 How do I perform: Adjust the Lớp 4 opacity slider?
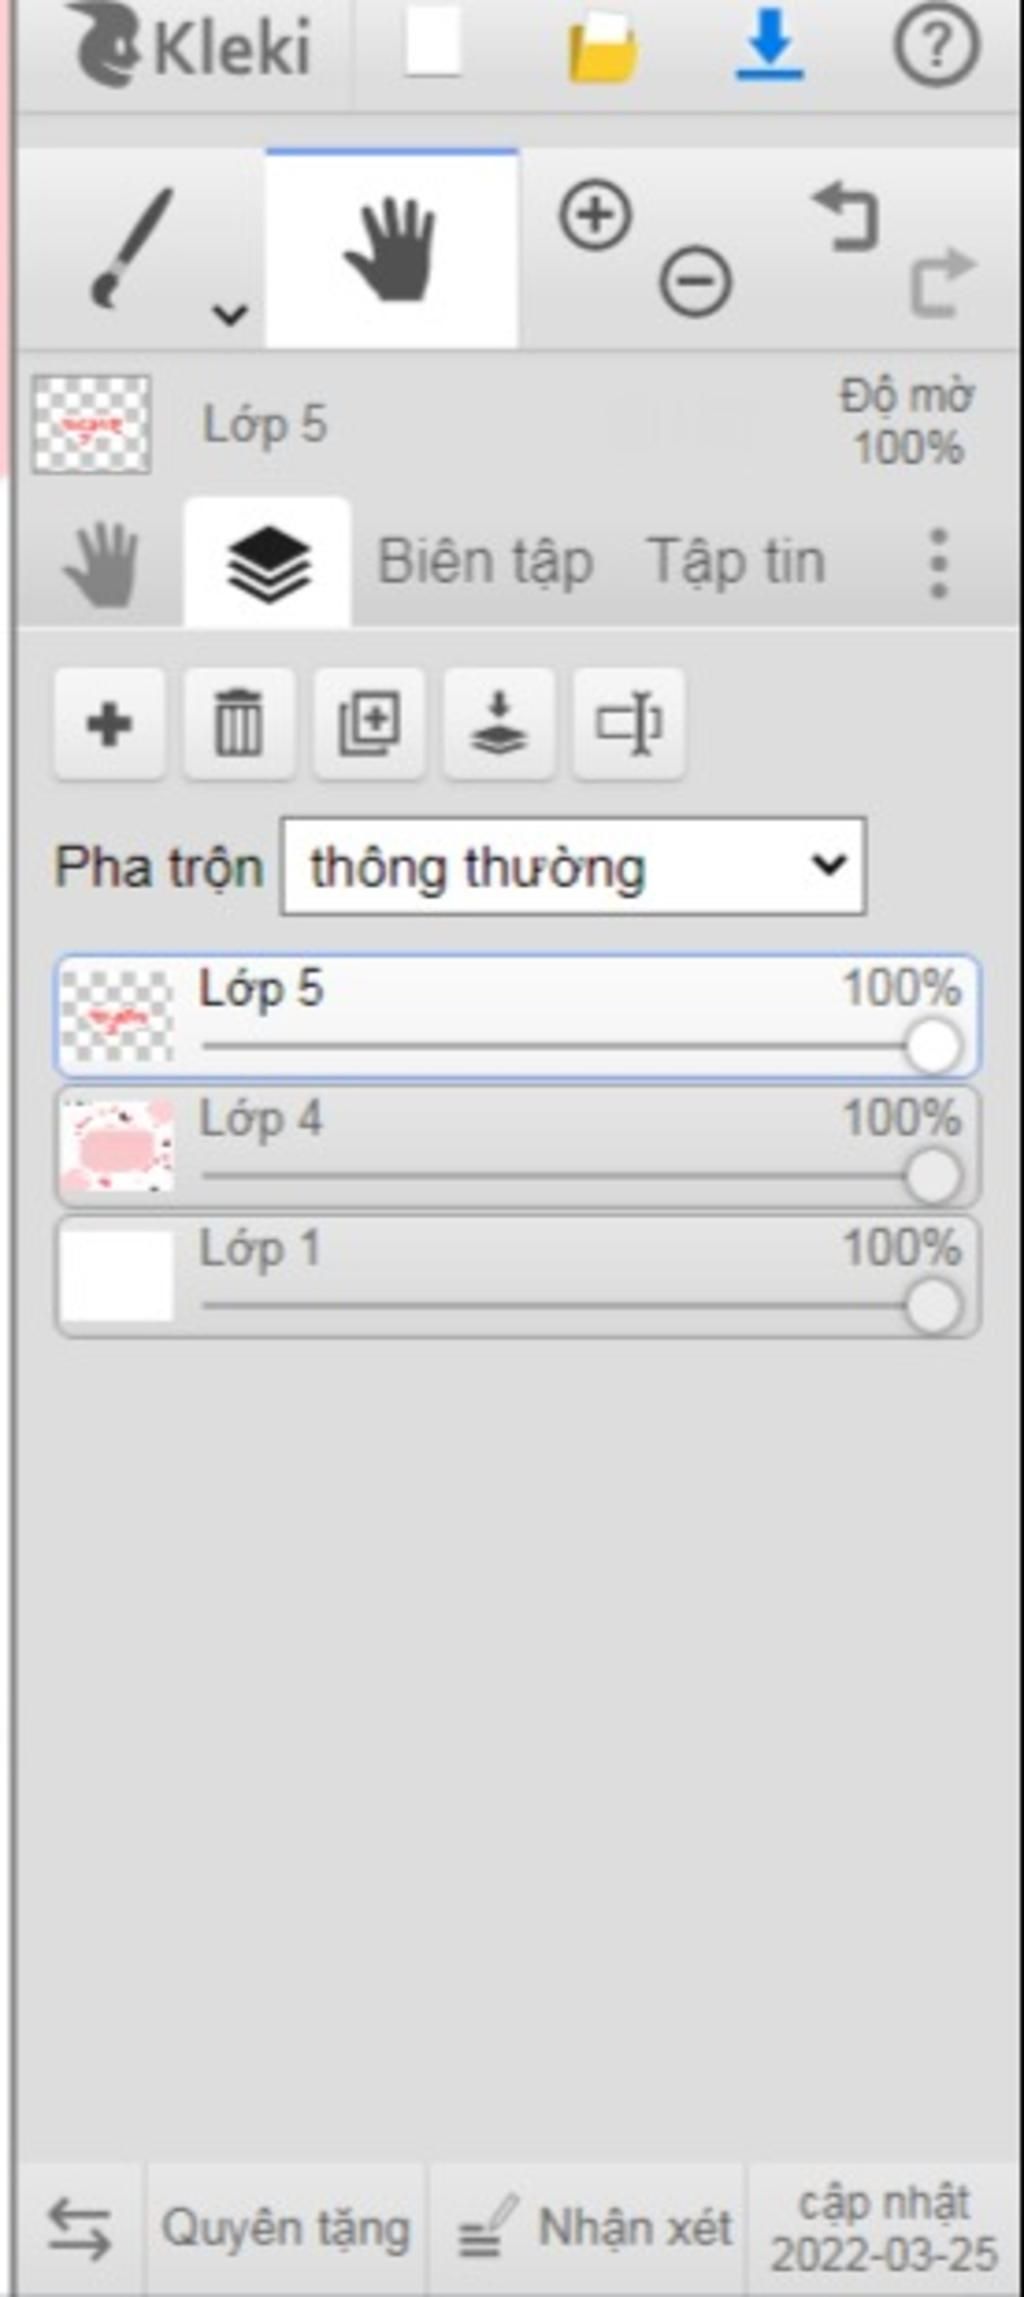580,1176
